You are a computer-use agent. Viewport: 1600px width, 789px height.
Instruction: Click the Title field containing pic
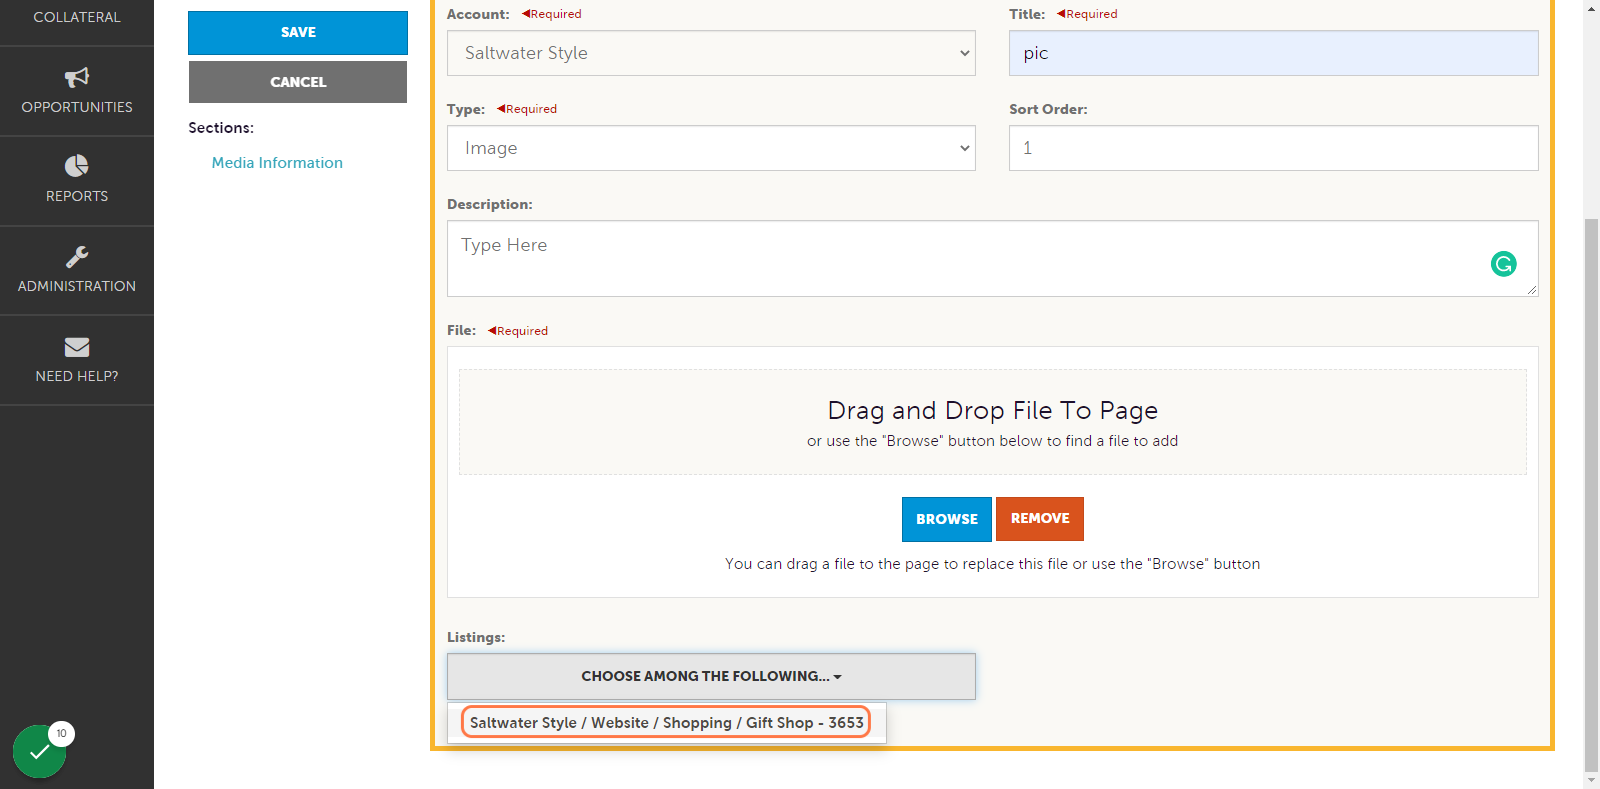tap(1273, 53)
